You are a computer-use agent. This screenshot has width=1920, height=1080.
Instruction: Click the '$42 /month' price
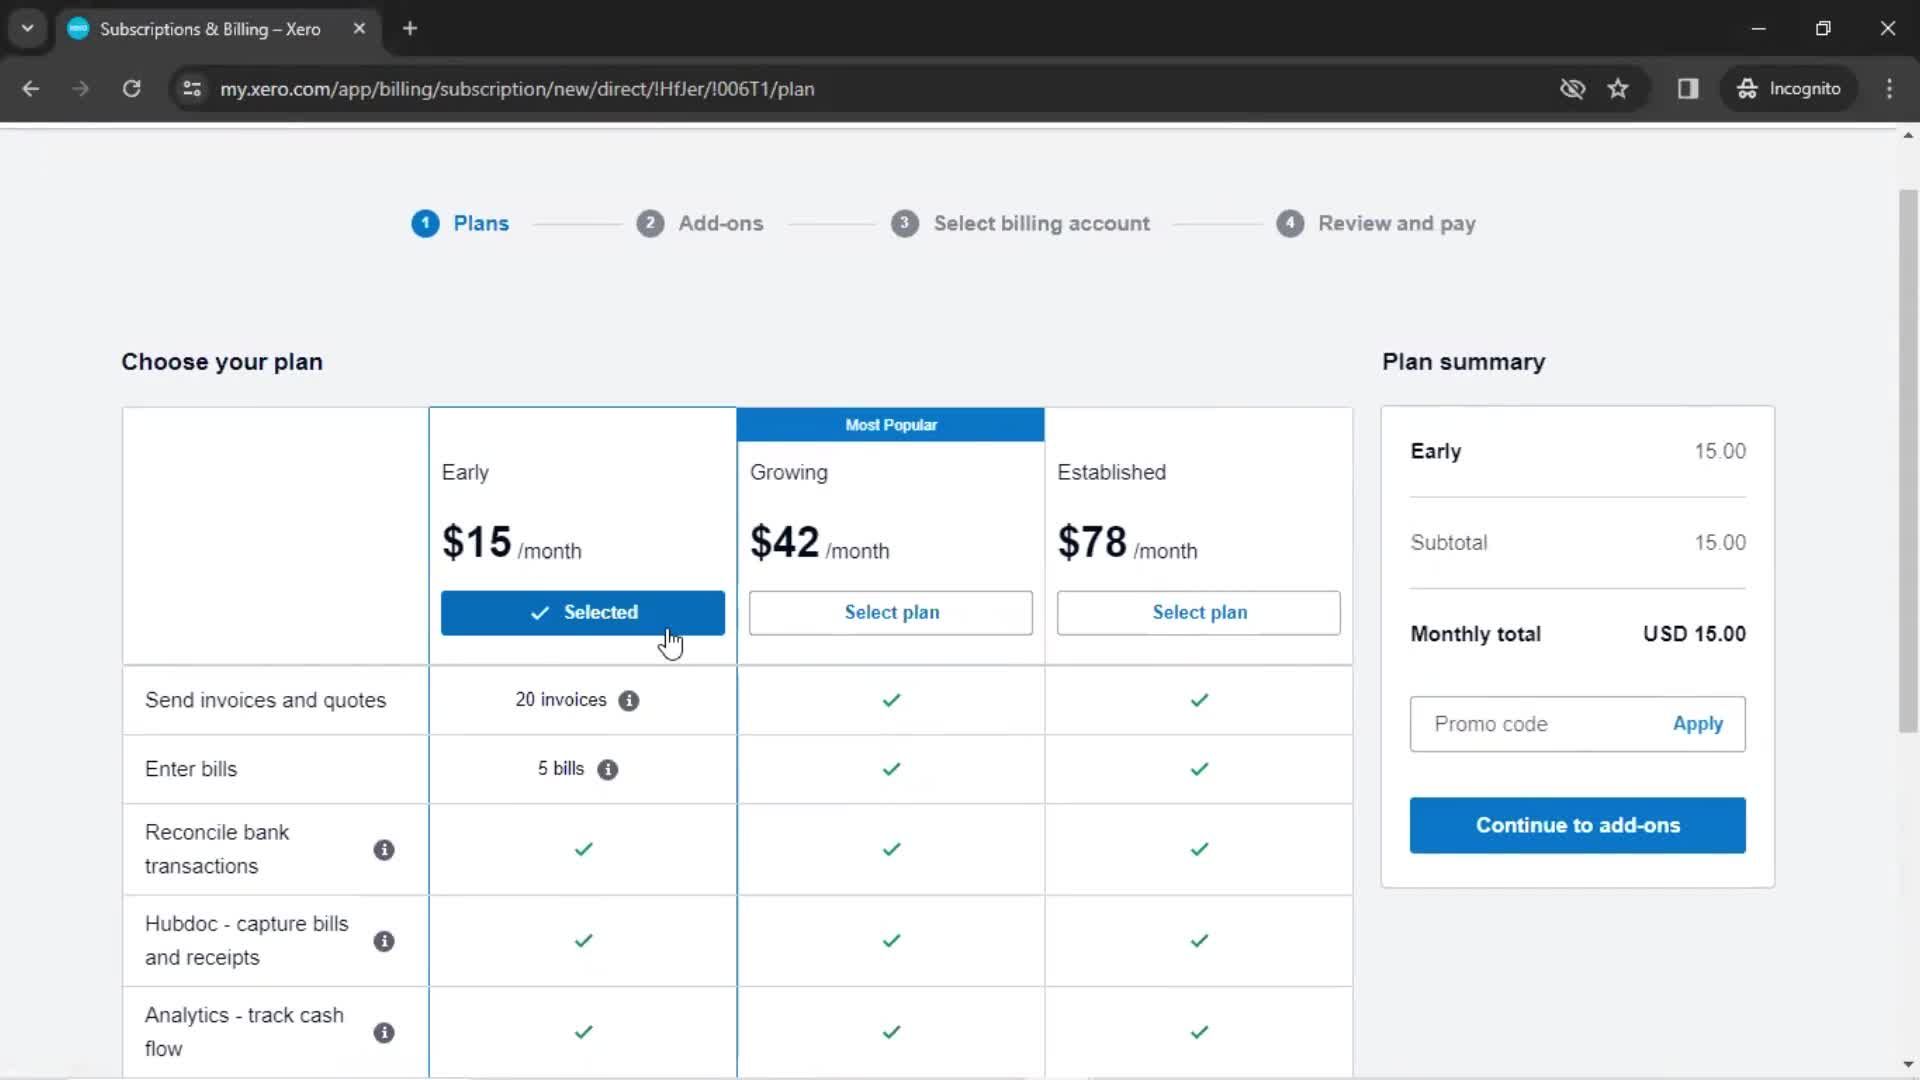coord(819,543)
